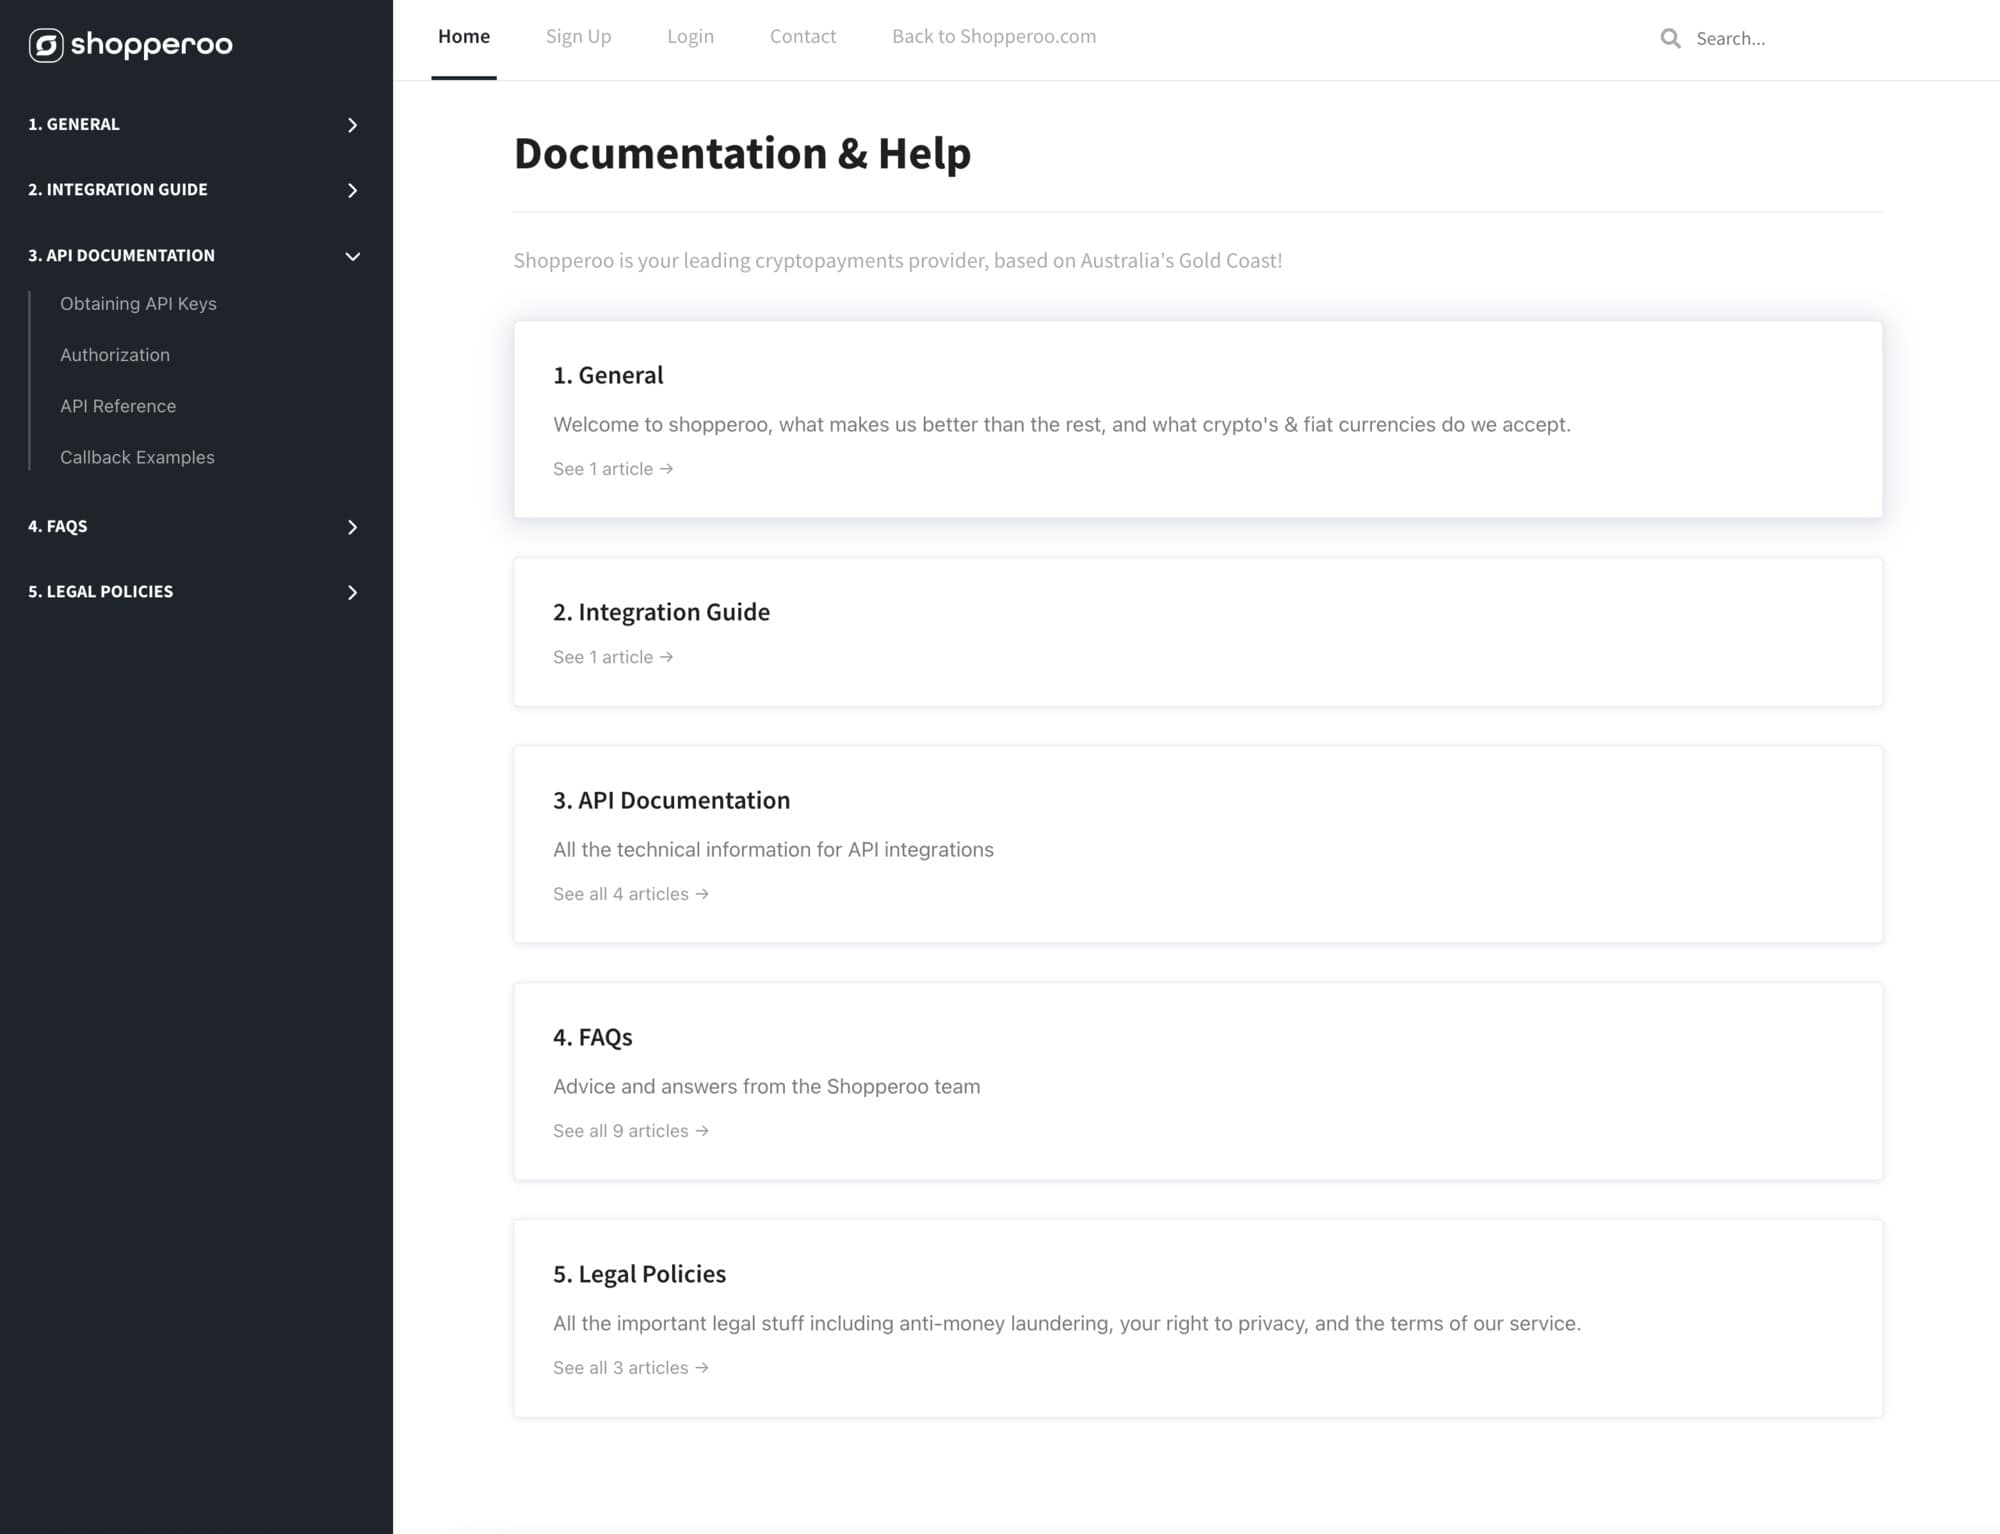Go to the Sign Up tab
This screenshot has height=1534, width=2000.
coord(578,37)
